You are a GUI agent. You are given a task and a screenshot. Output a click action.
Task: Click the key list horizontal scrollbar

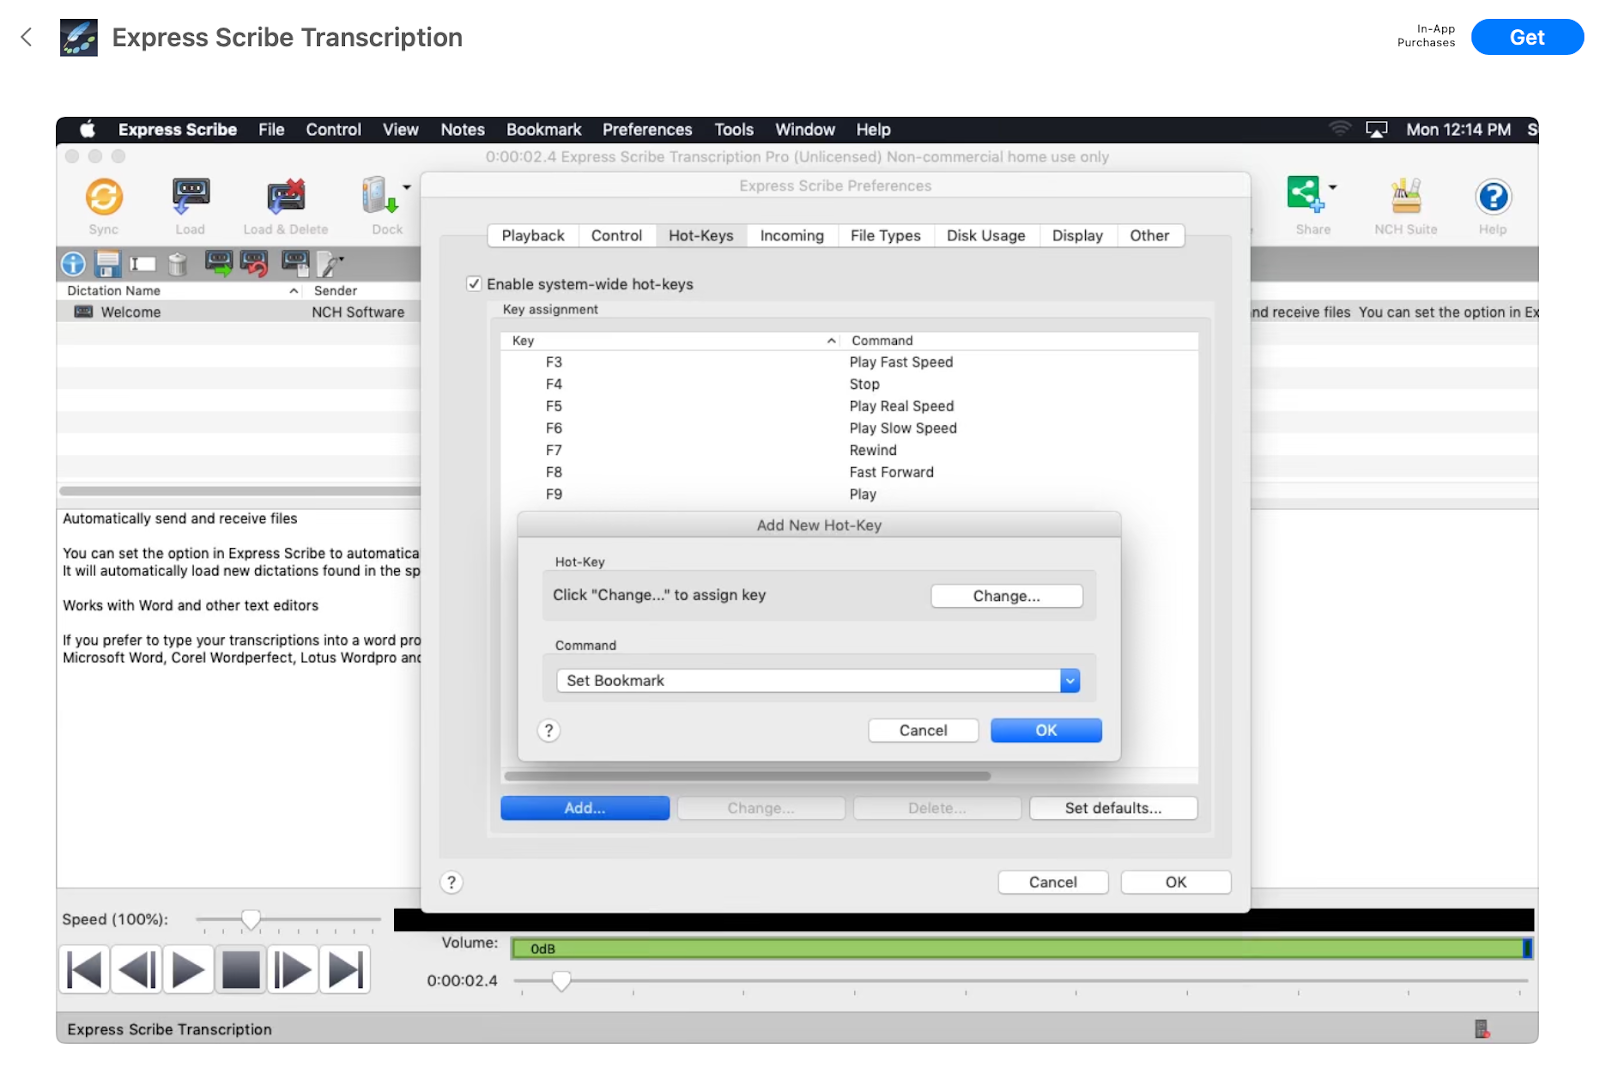(x=748, y=776)
